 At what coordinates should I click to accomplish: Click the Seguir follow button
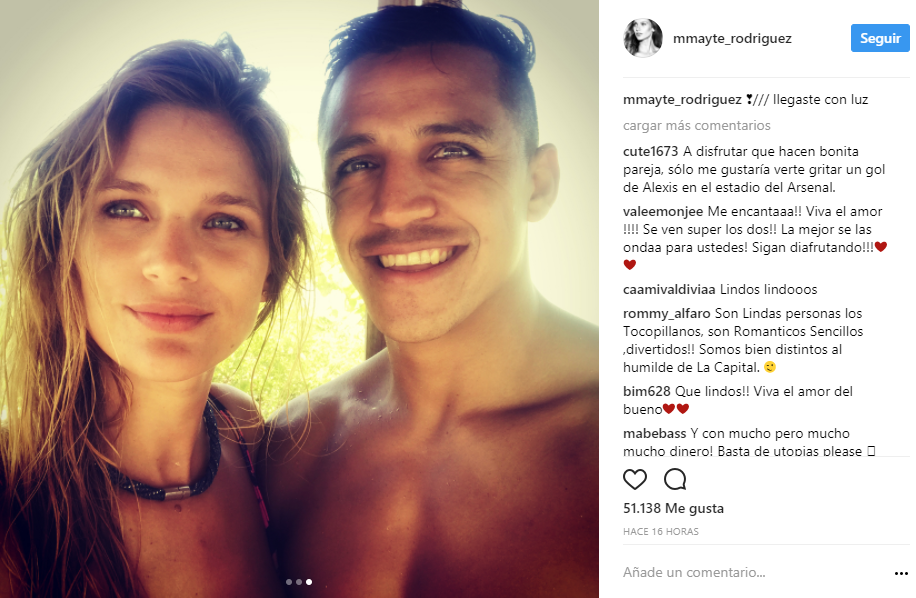[x=880, y=38]
